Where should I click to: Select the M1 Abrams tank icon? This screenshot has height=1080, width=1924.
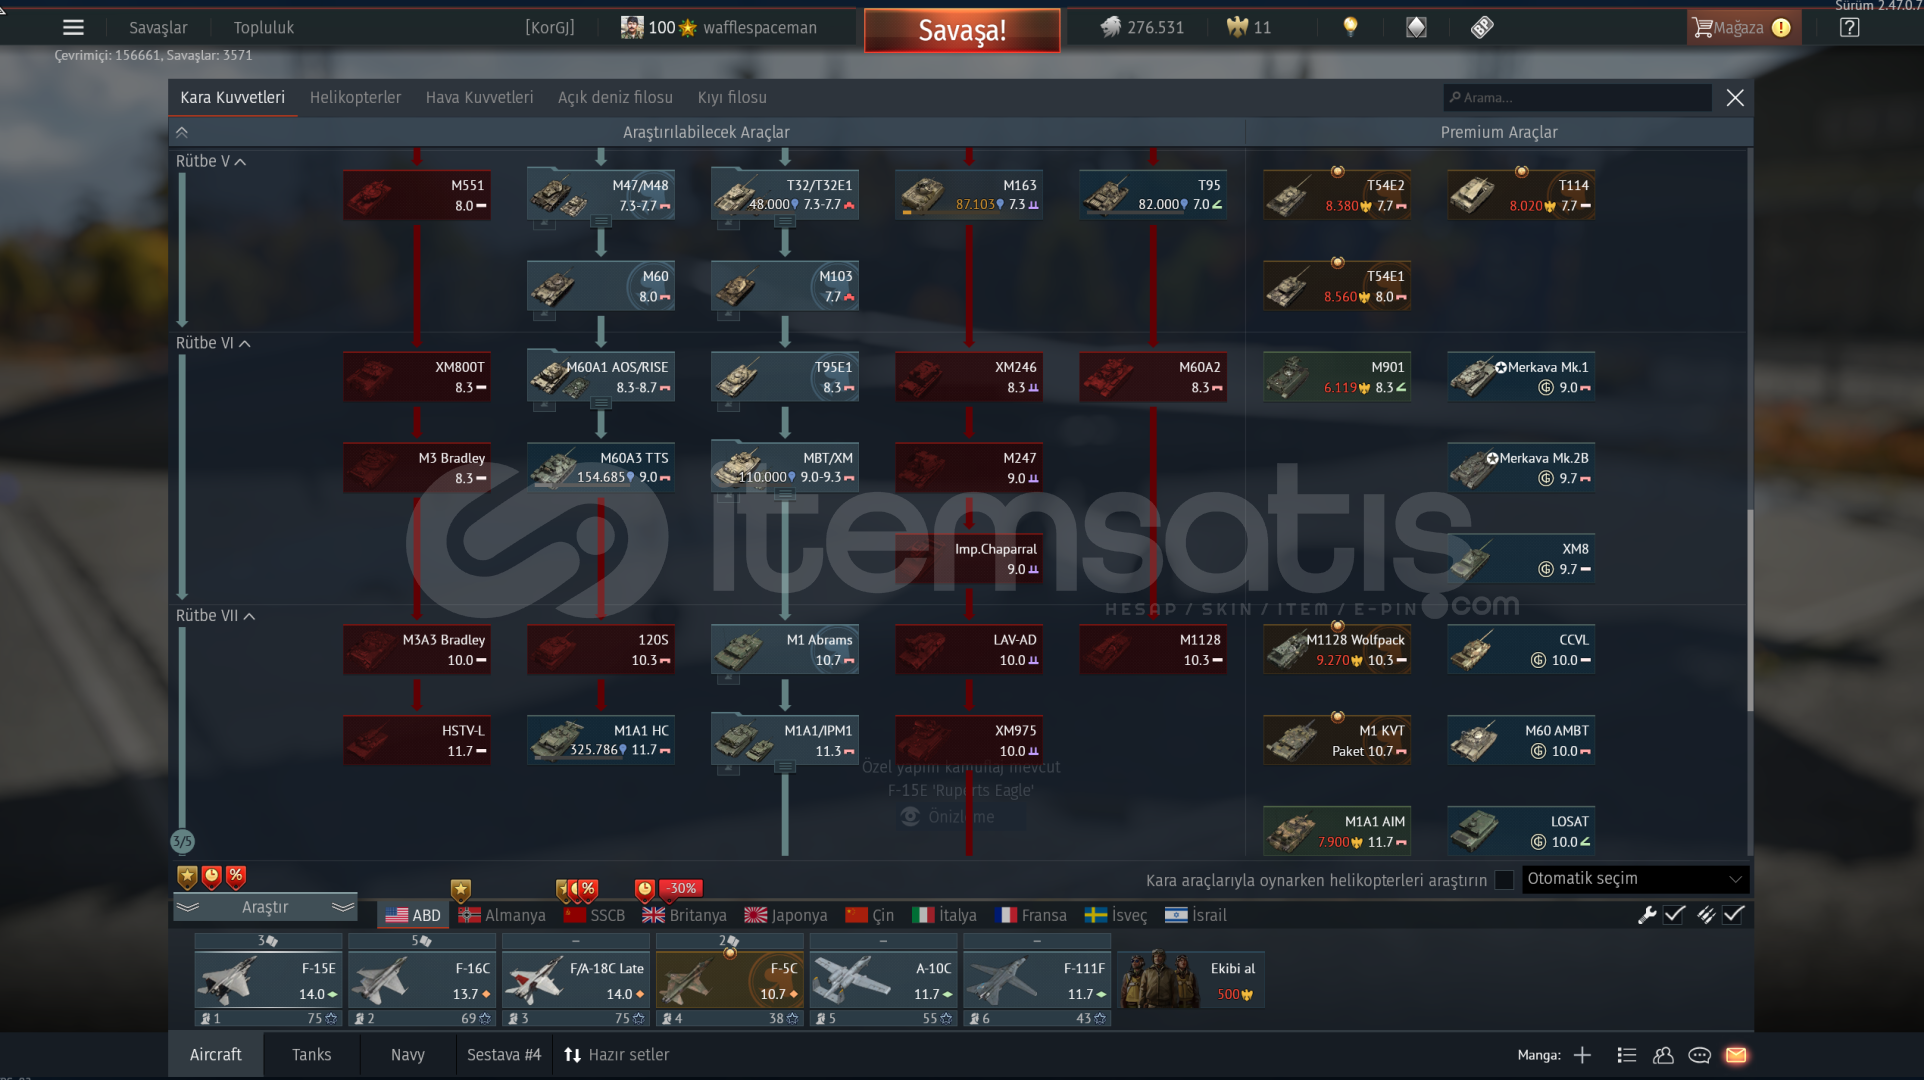point(739,650)
